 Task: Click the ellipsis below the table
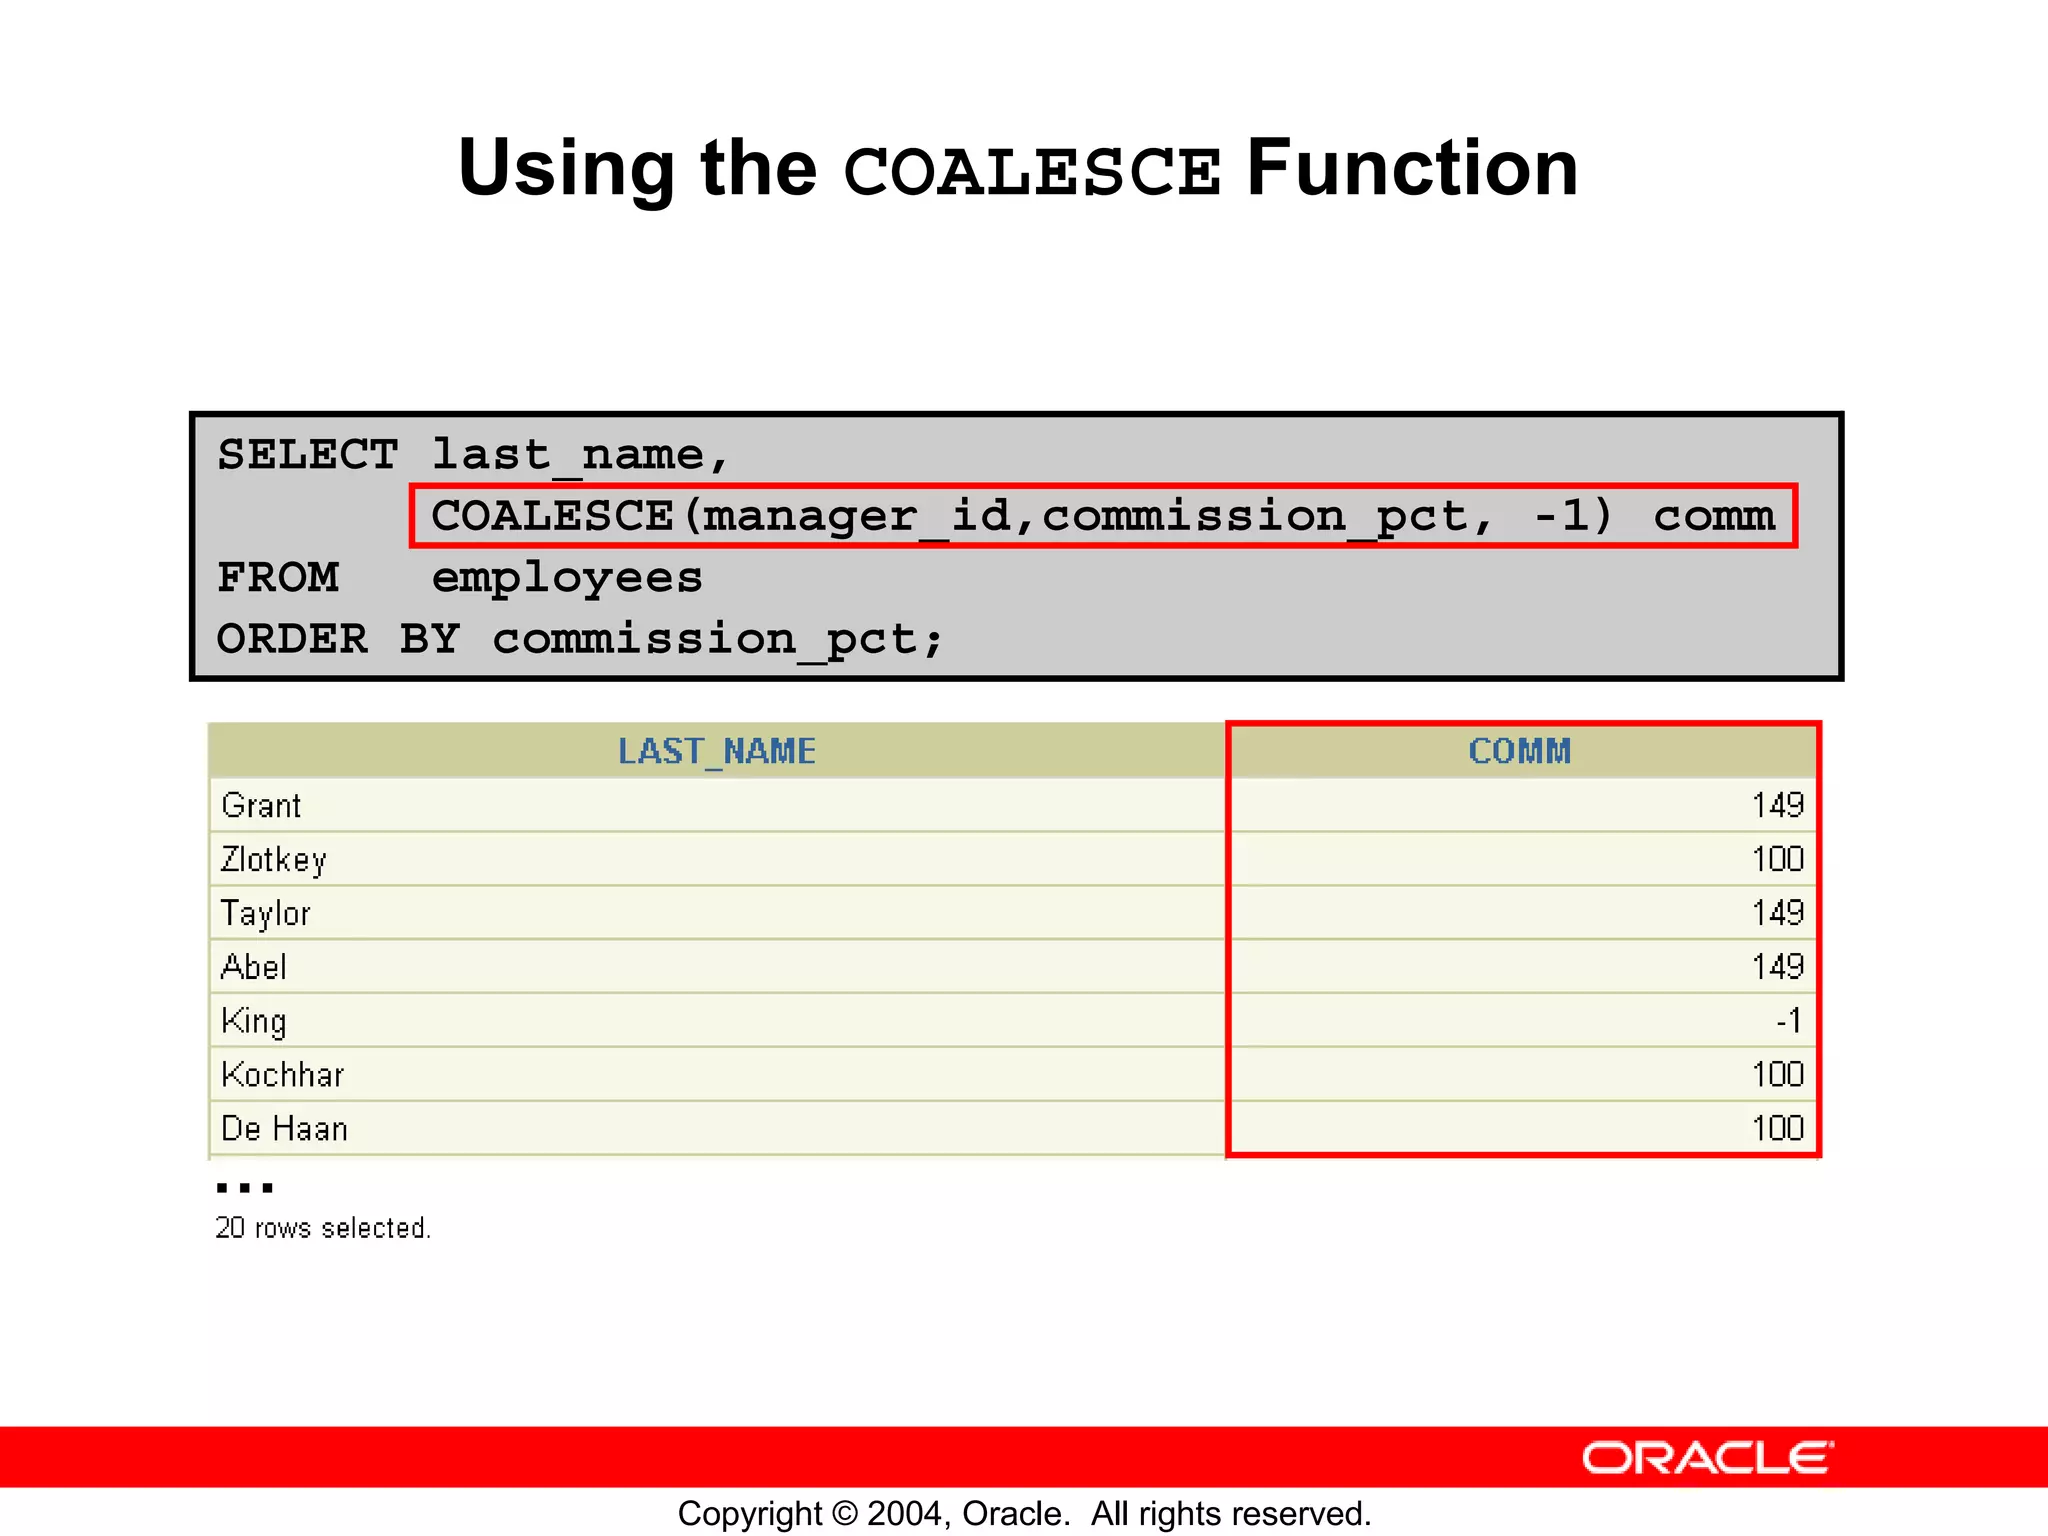point(244,1188)
